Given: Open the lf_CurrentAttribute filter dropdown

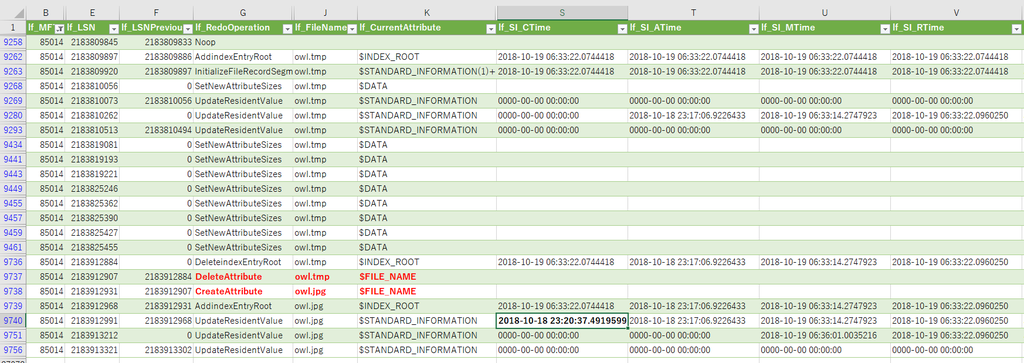Looking at the screenshot, I should [491, 28].
